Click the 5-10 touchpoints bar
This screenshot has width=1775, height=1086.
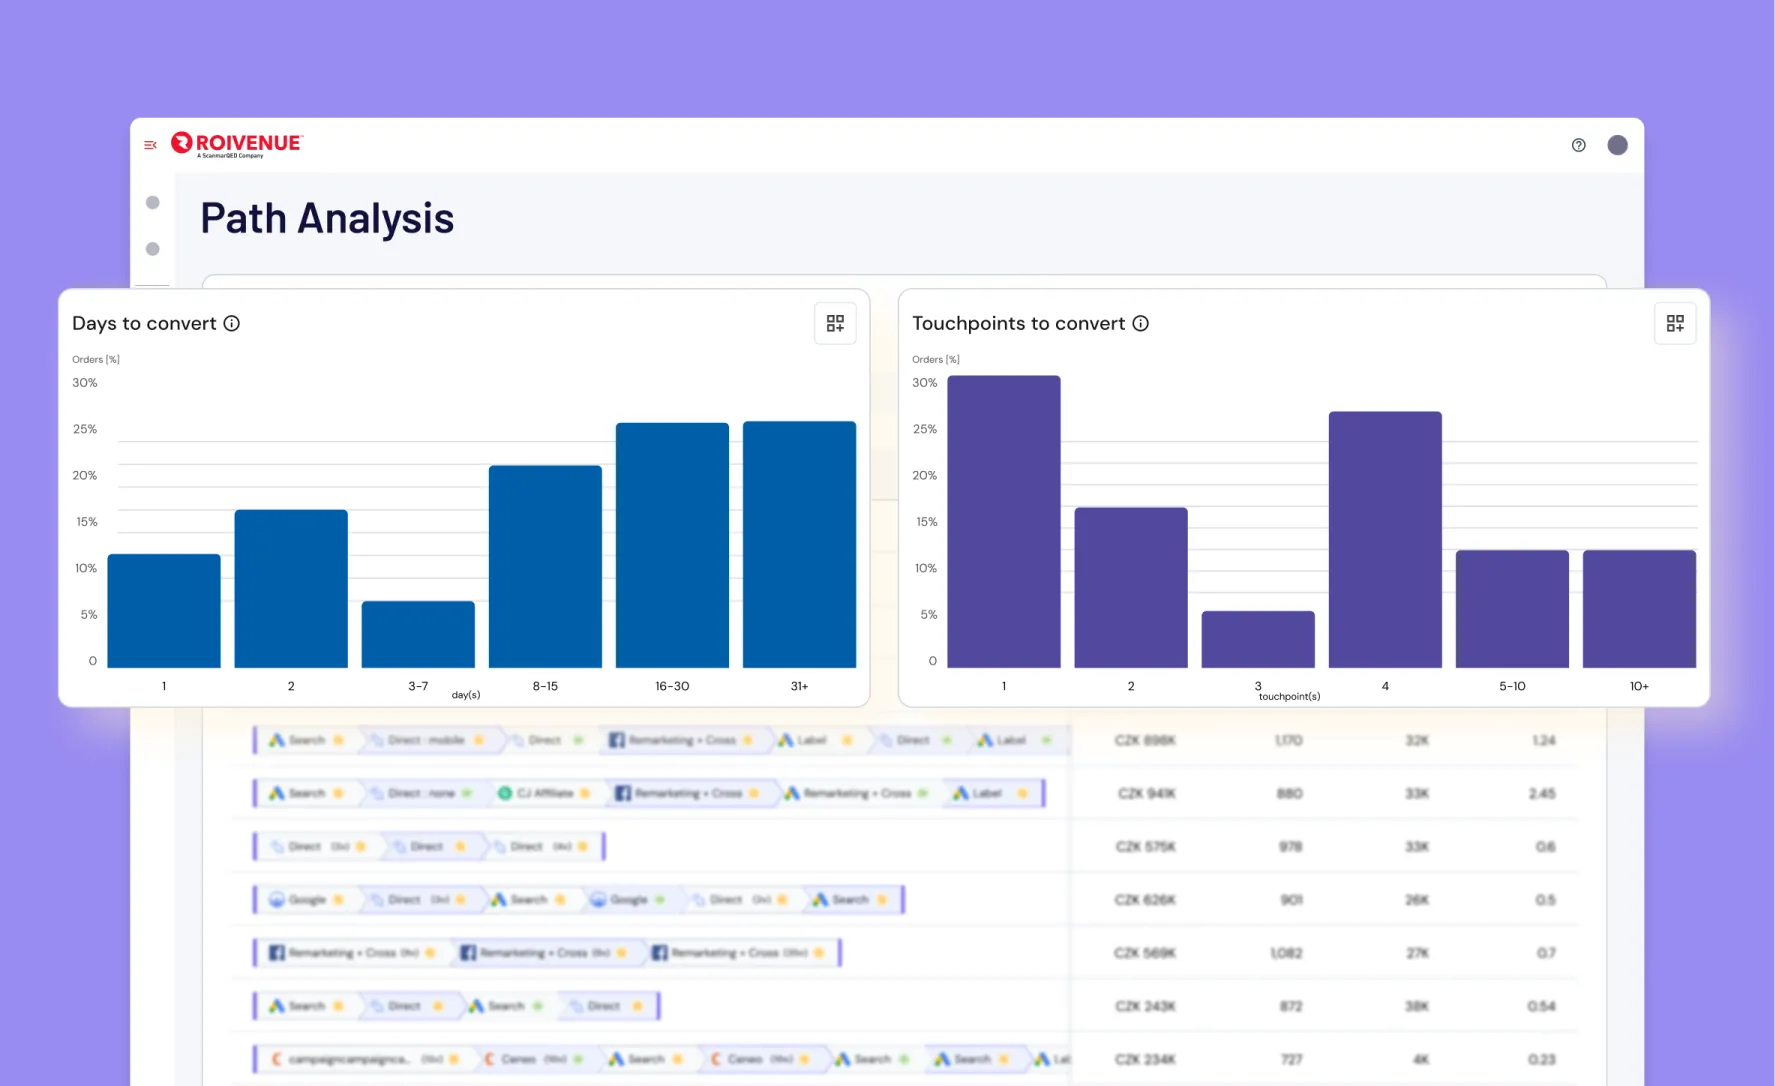[x=1512, y=608]
